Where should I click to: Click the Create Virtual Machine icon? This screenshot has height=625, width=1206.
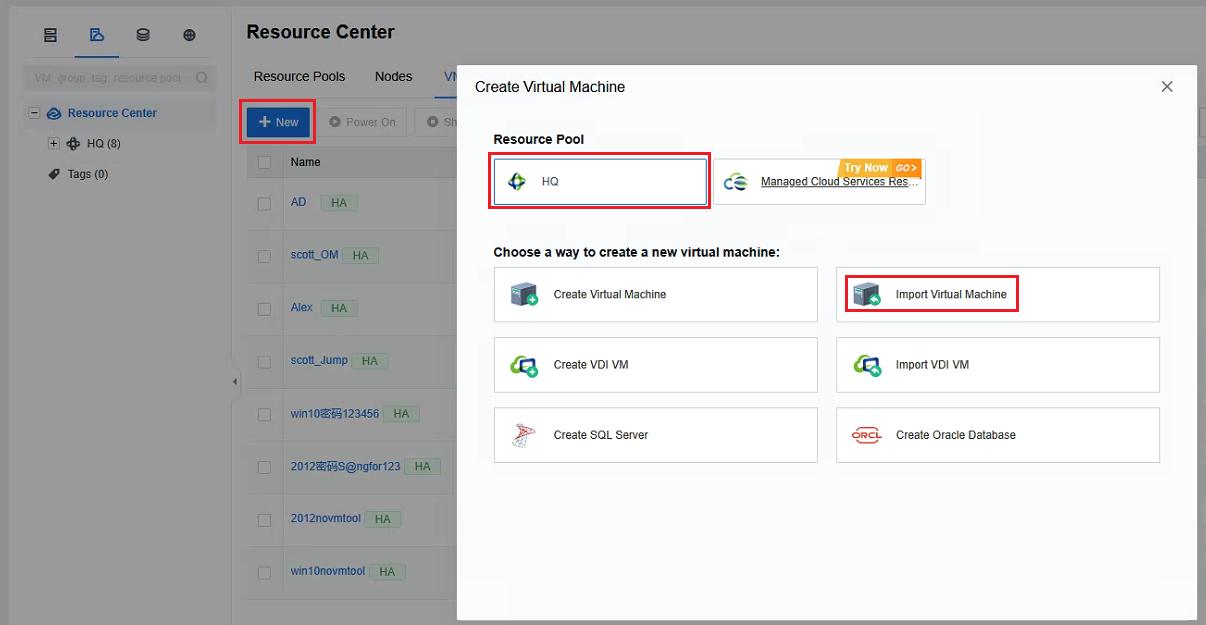pyautogui.click(x=524, y=294)
